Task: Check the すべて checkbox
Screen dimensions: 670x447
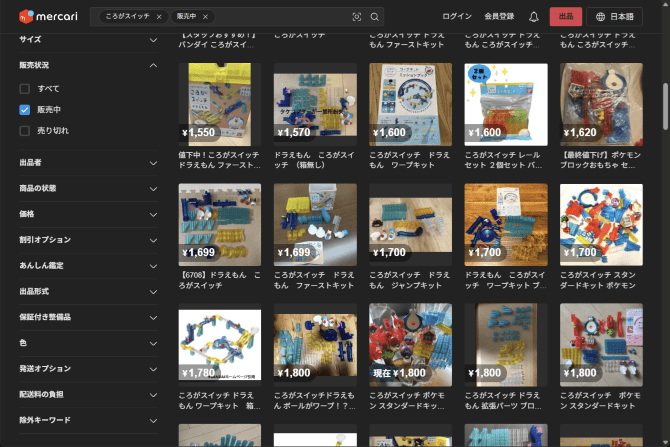Action: 24,88
